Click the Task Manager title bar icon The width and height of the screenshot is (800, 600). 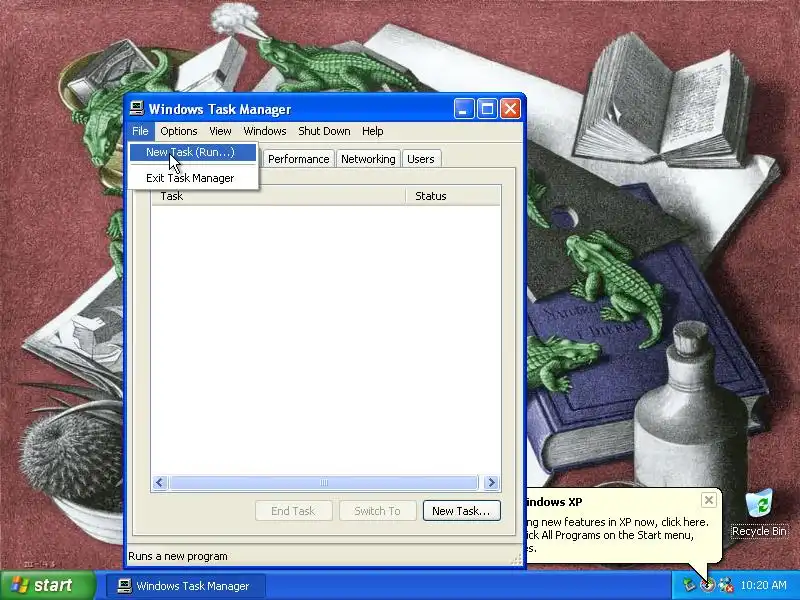click(x=137, y=108)
